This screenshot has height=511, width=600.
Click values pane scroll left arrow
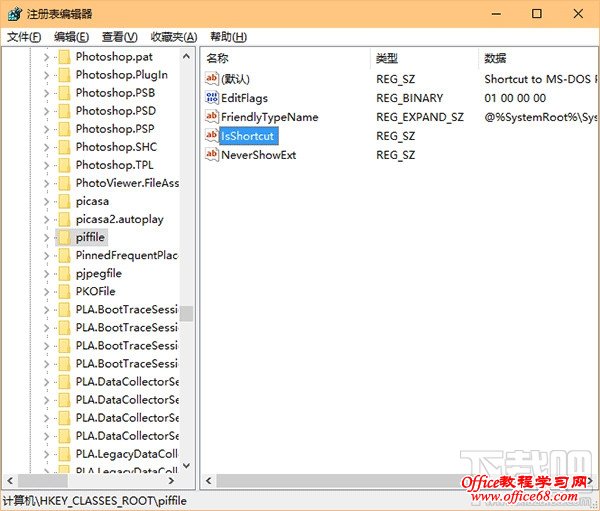click(x=209, y=480)
